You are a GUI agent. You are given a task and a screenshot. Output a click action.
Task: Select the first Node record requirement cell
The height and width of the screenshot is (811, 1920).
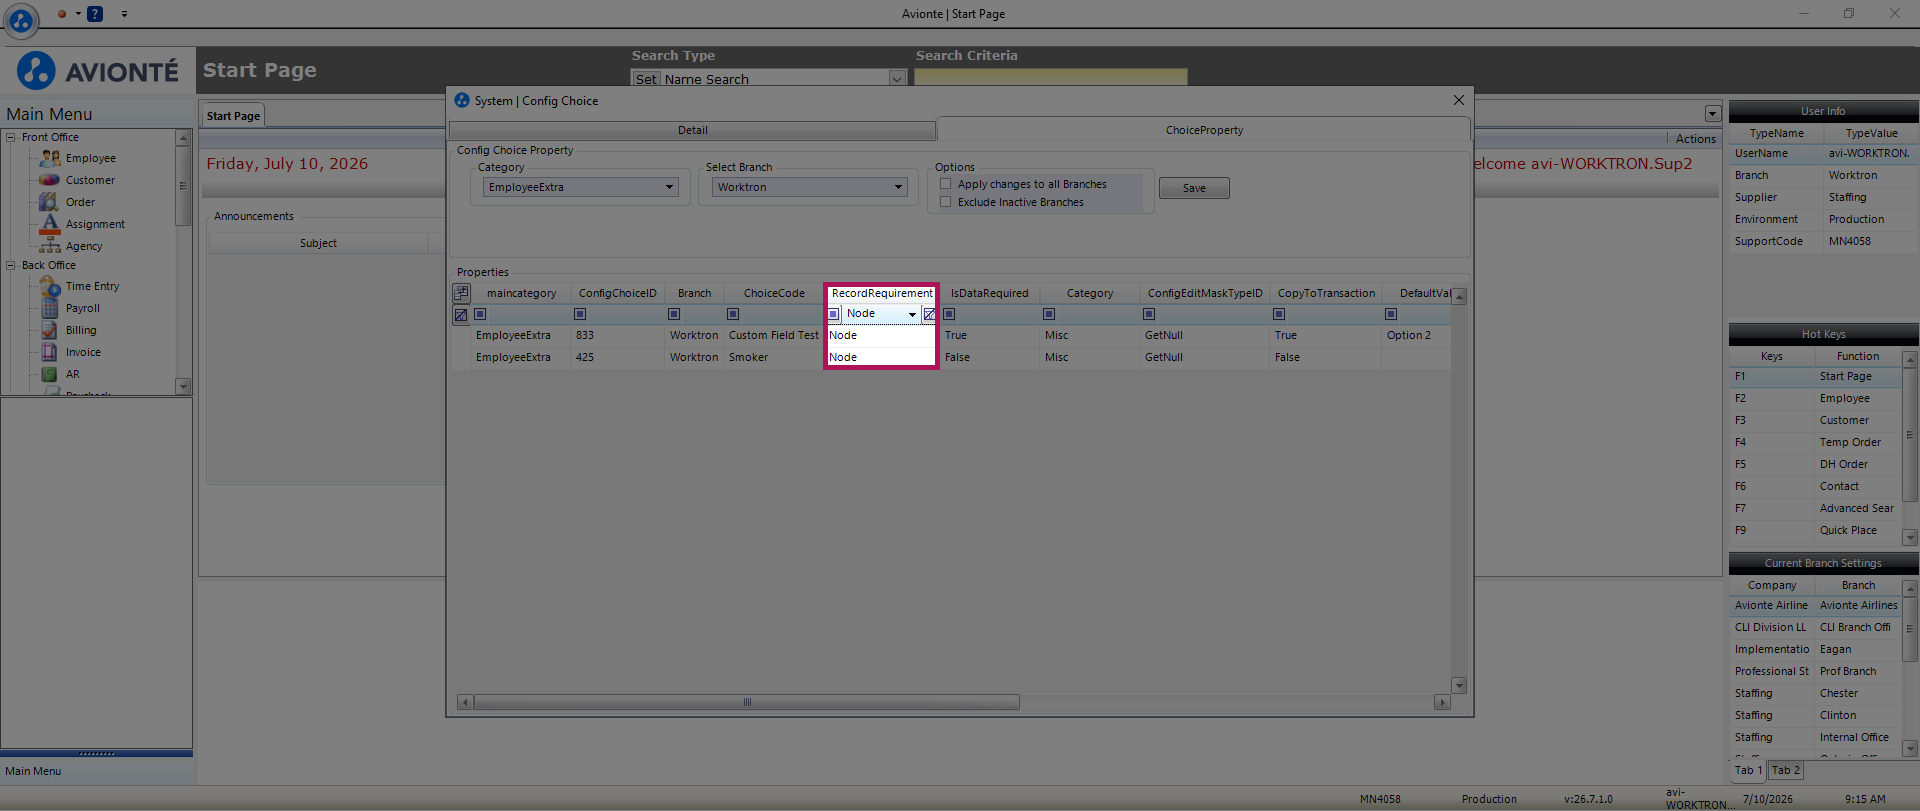(x=880, y=335)
